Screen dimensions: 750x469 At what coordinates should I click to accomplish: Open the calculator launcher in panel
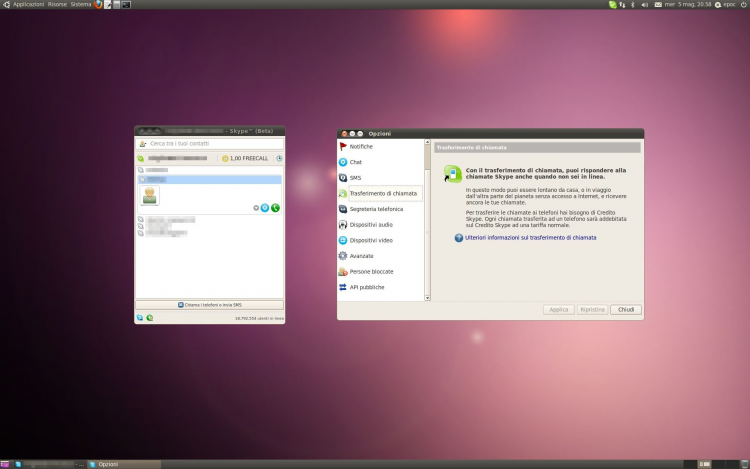pyautogui.click(x=117, y=4)
